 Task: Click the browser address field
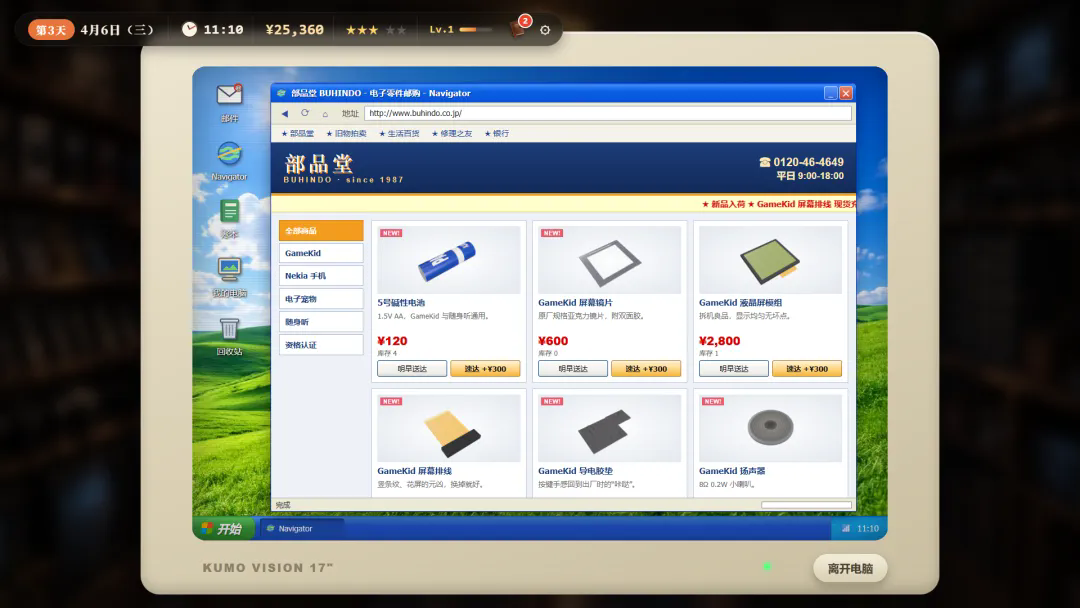pos(608,113)
